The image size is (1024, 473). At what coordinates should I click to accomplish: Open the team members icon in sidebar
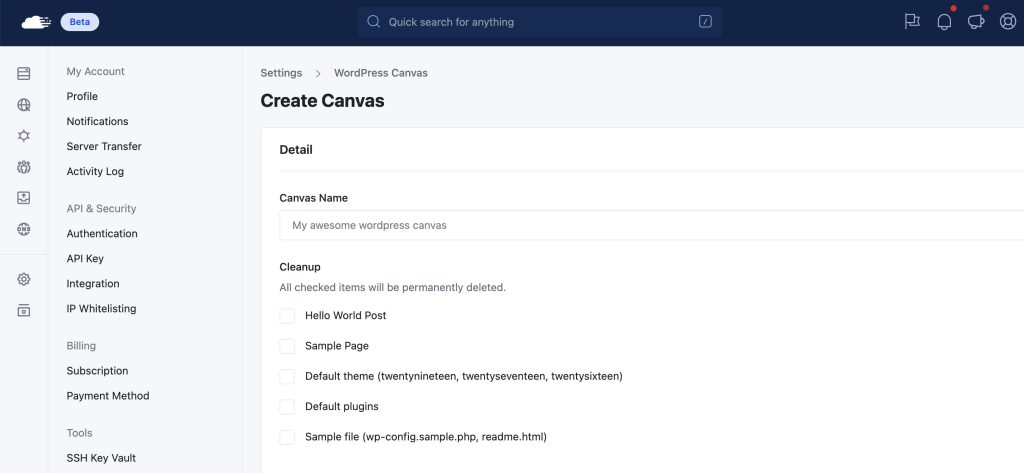pos(24,167)
